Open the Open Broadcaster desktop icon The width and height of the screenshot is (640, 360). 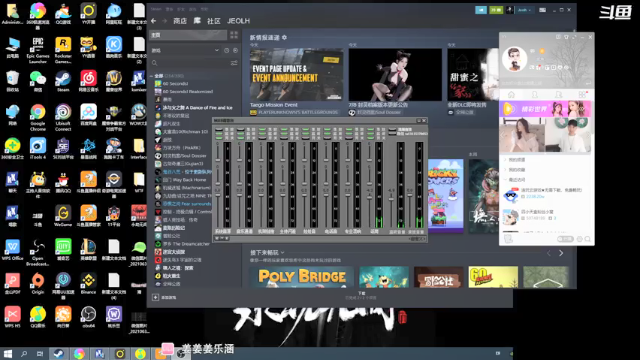point(38,252)
